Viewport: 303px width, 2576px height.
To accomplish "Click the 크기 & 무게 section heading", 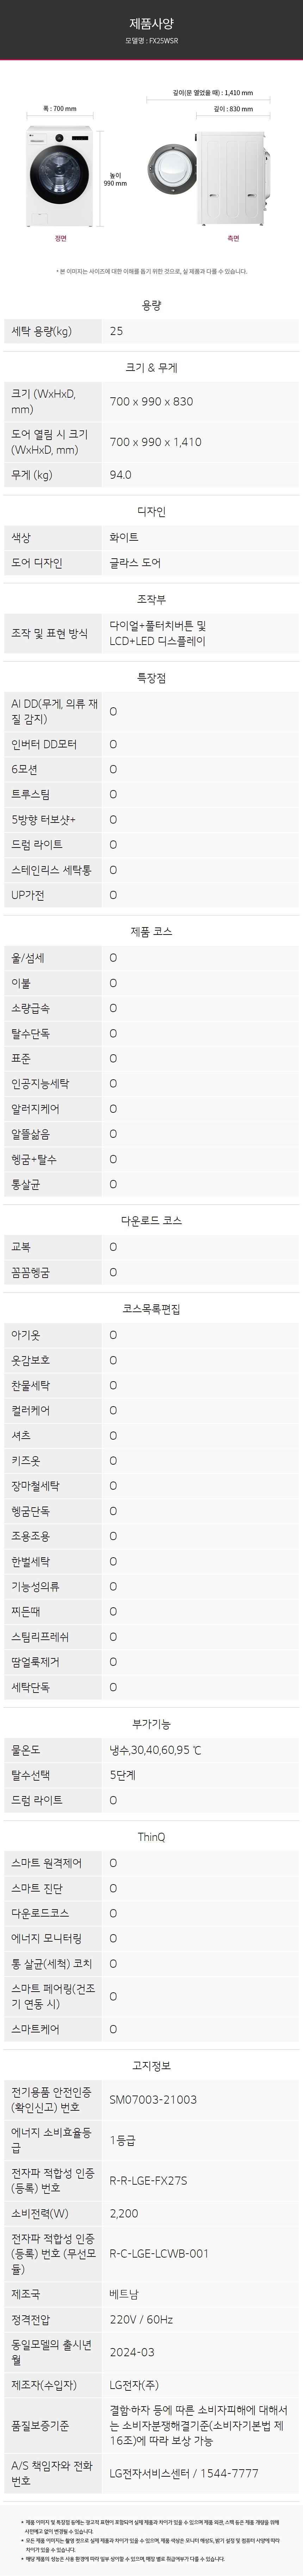I will (151, 367).
